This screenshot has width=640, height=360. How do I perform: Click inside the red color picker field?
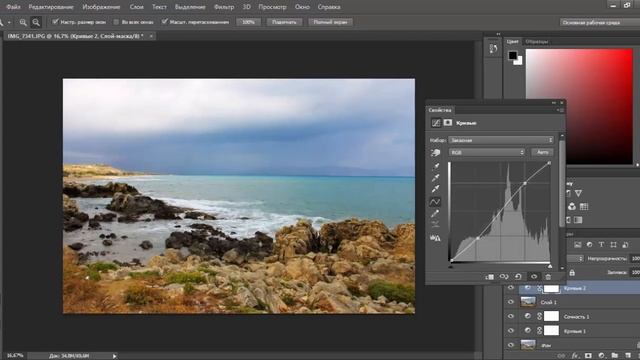579,107
